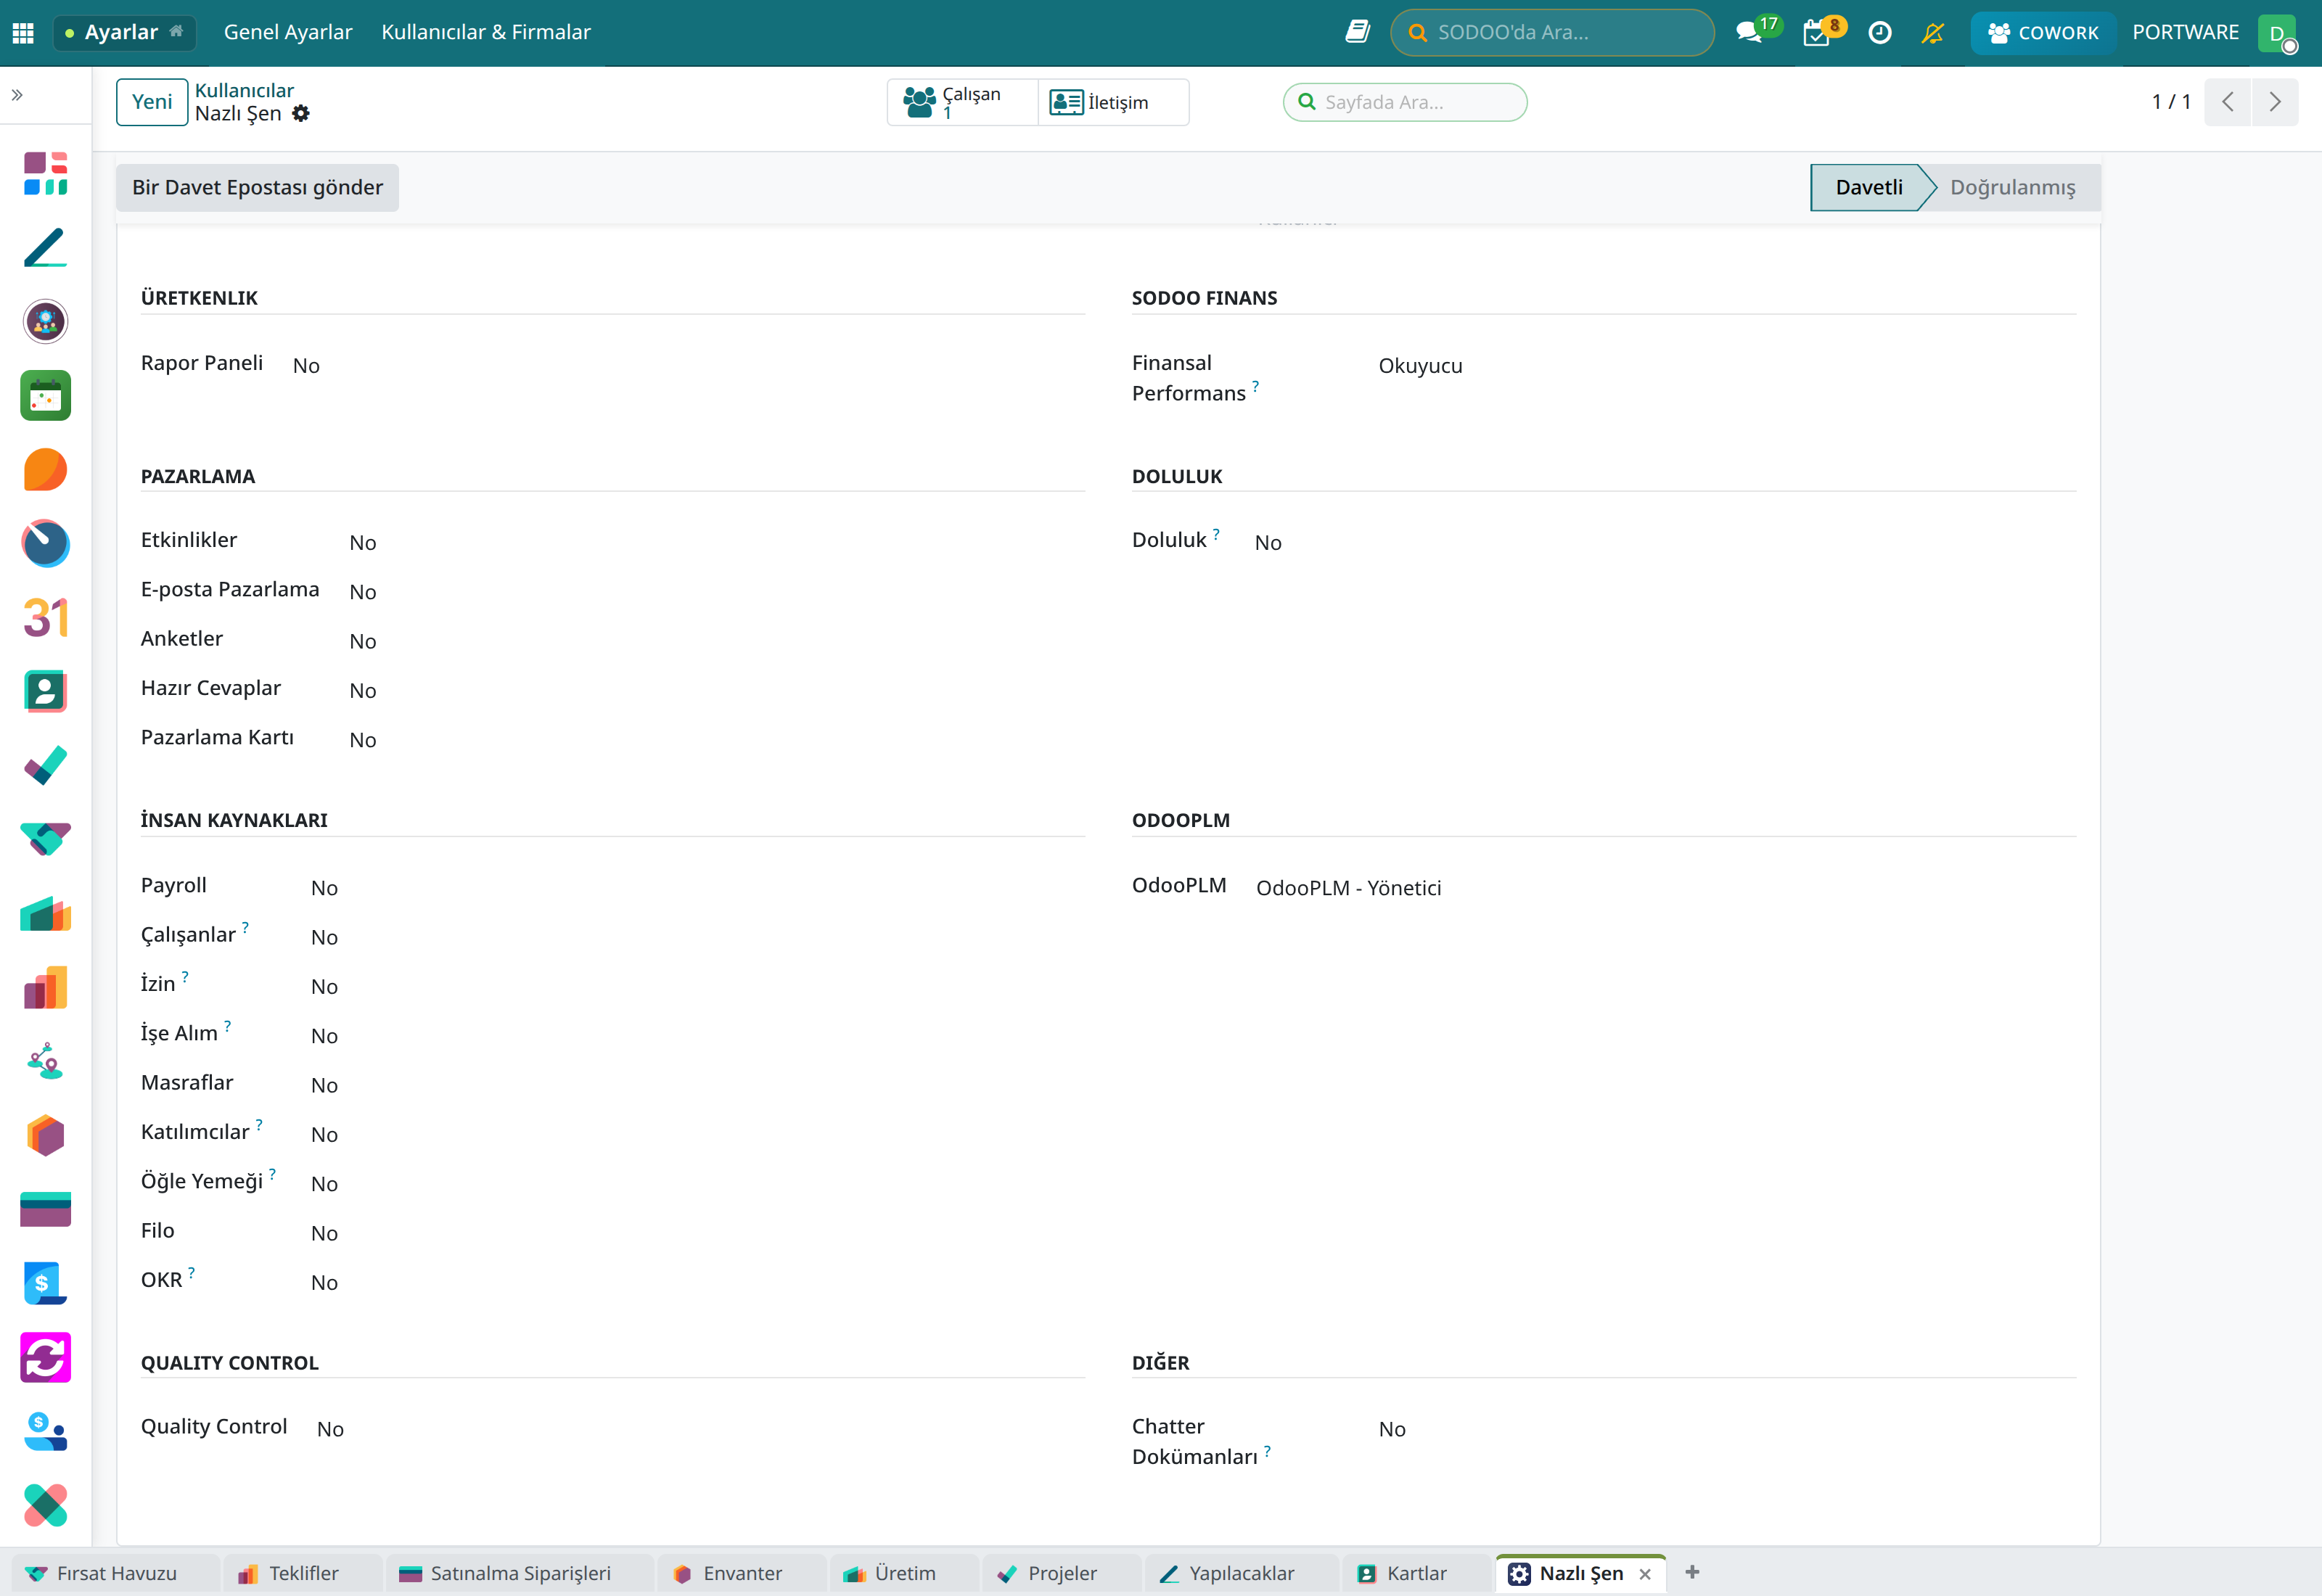Open the red bar chart sales icon
The height and width of the screenshot is (1596, 2322).
coord(45,987)
